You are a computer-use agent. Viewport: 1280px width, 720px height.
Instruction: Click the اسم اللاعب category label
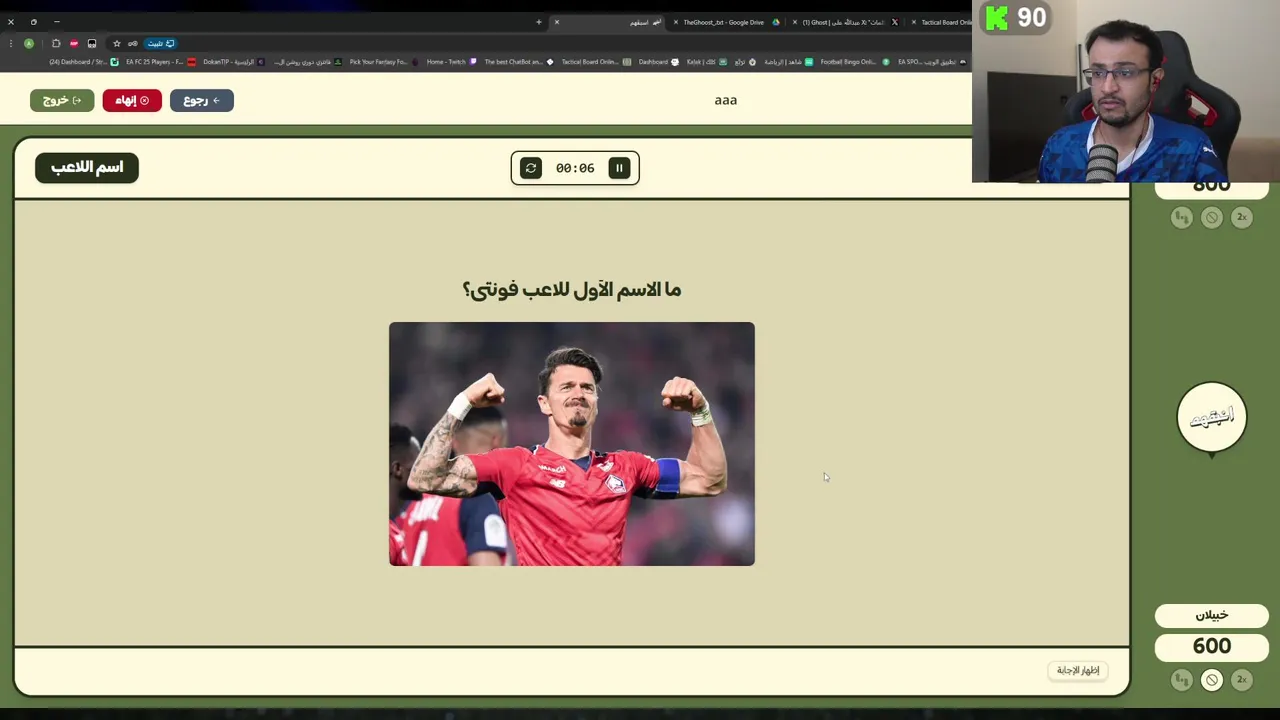[x=87, y=167]
